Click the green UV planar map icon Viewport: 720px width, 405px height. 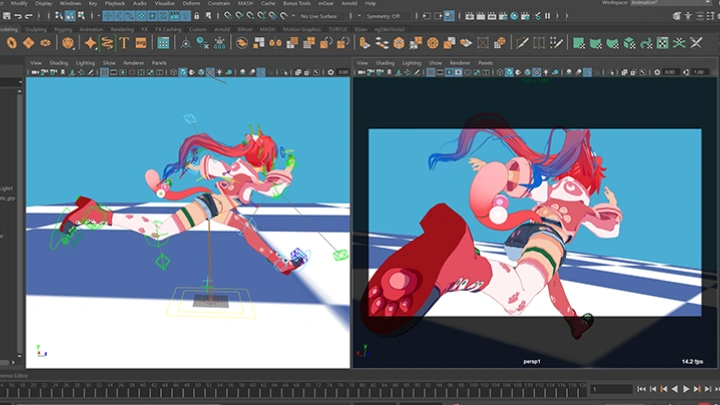[579, 43]
